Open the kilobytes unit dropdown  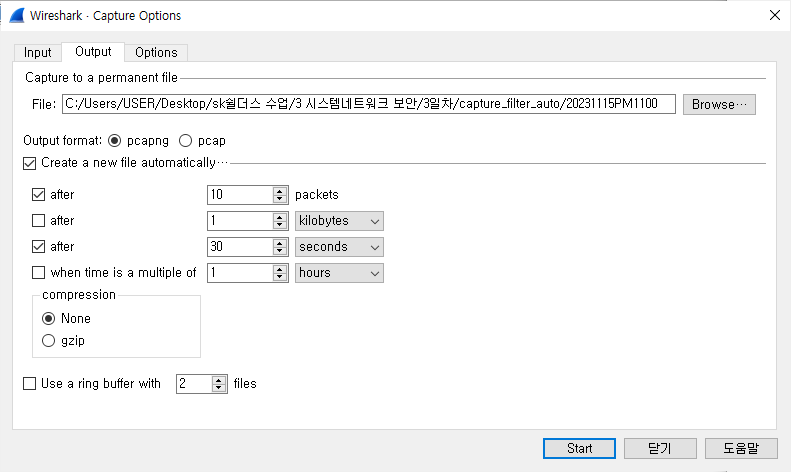point(339,221)
